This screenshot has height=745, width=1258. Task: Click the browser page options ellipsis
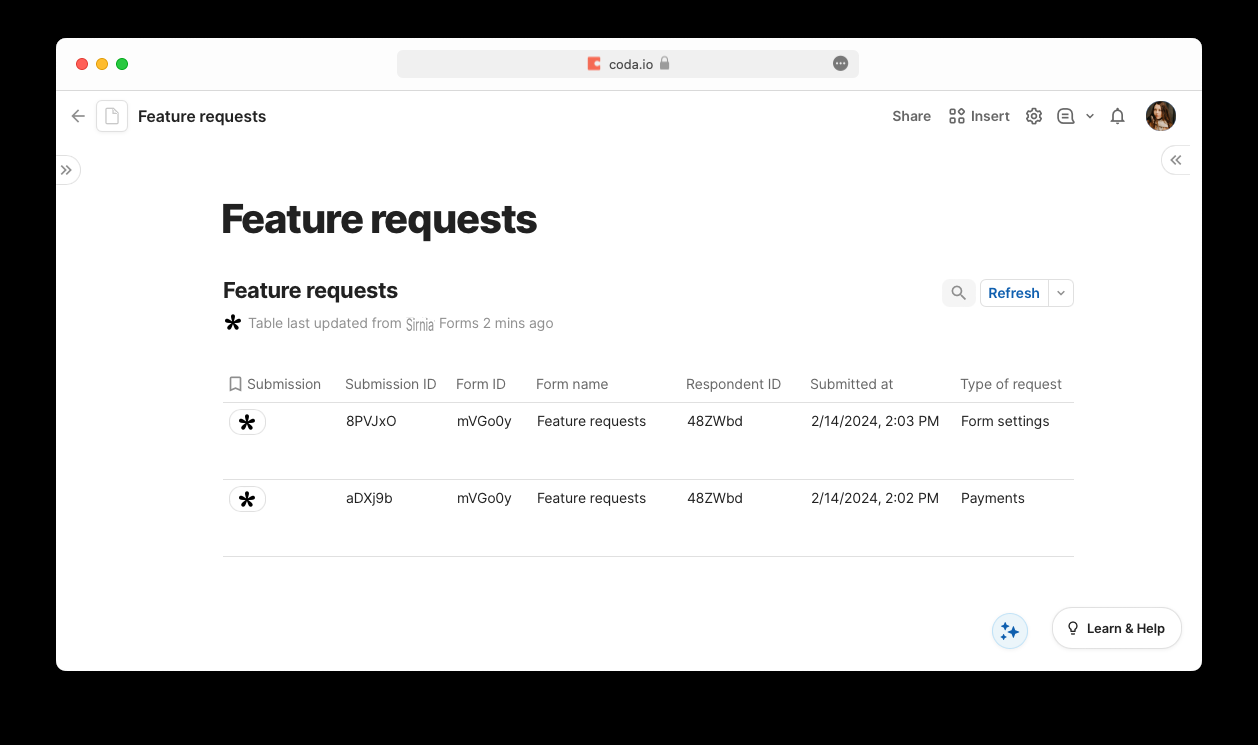click(841, 64)
